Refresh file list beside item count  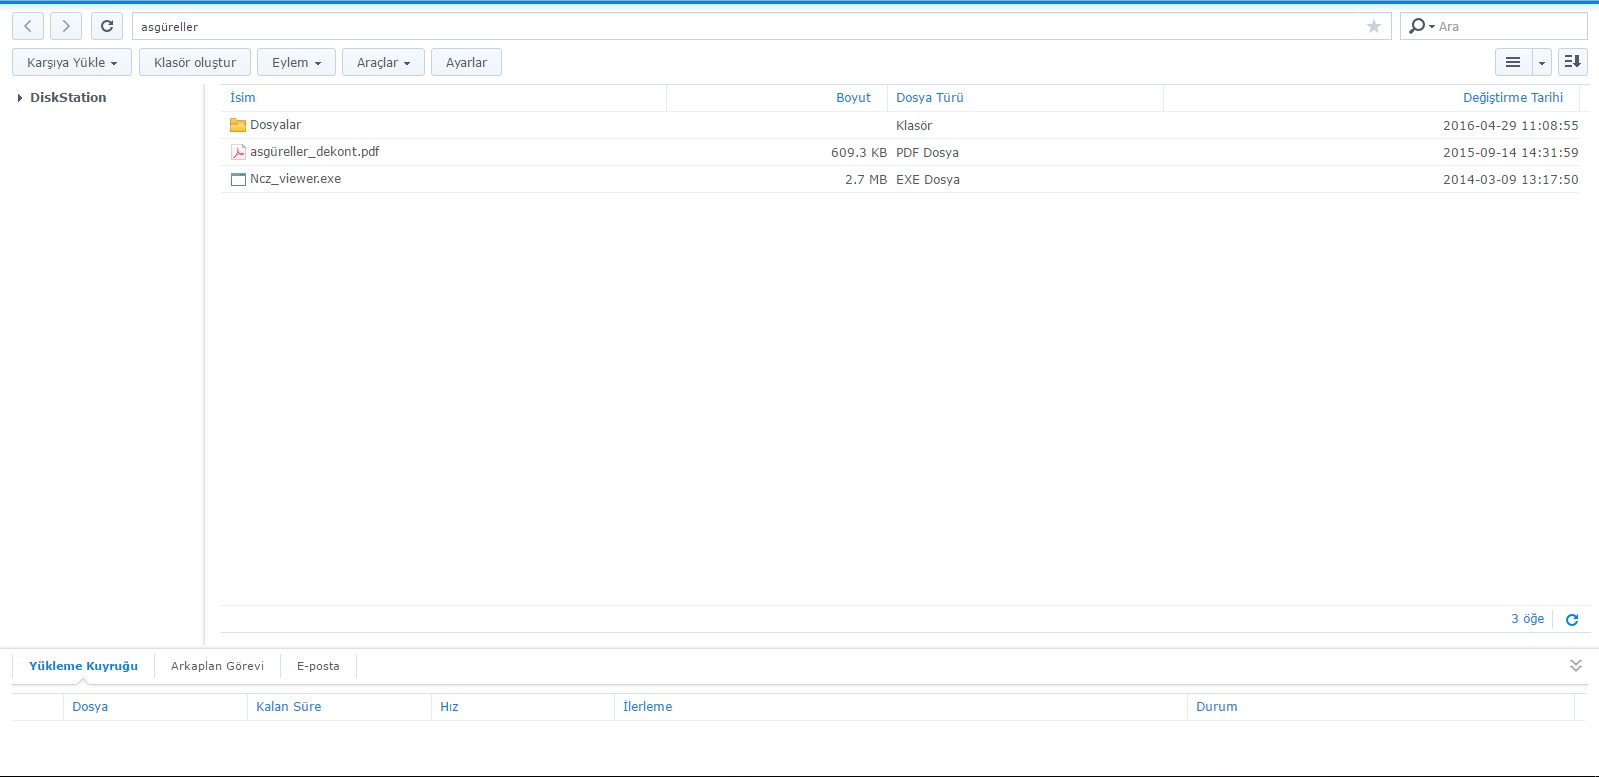click(x=1571, y=620)
